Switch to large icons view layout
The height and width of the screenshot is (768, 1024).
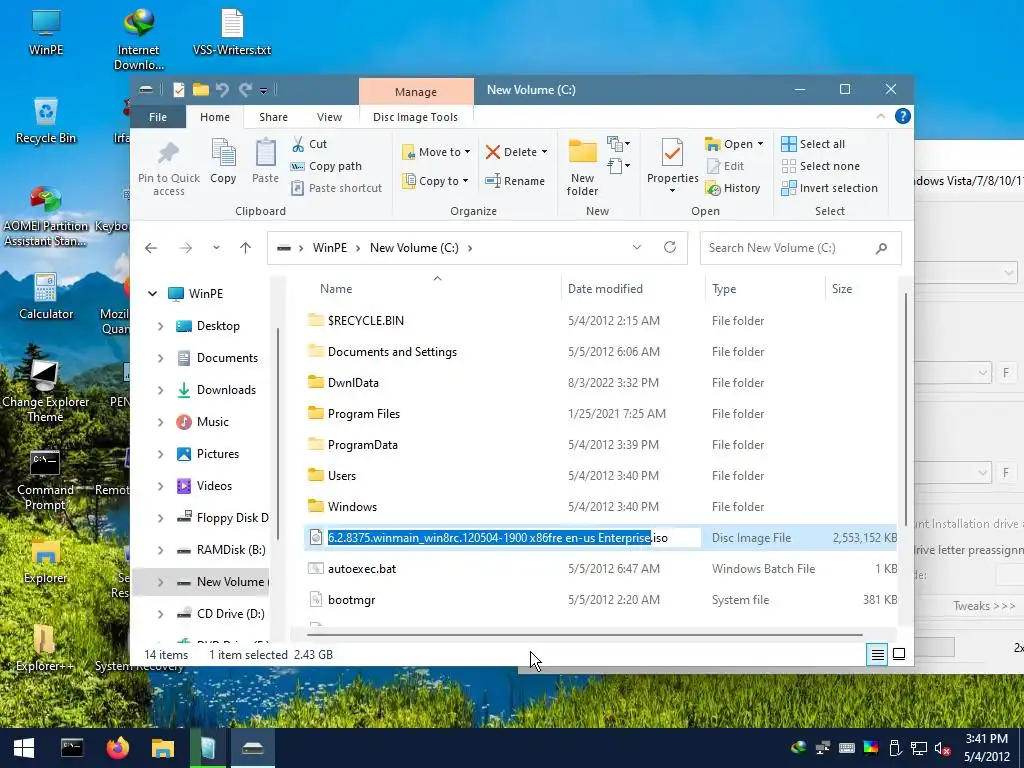click(899, 654)
